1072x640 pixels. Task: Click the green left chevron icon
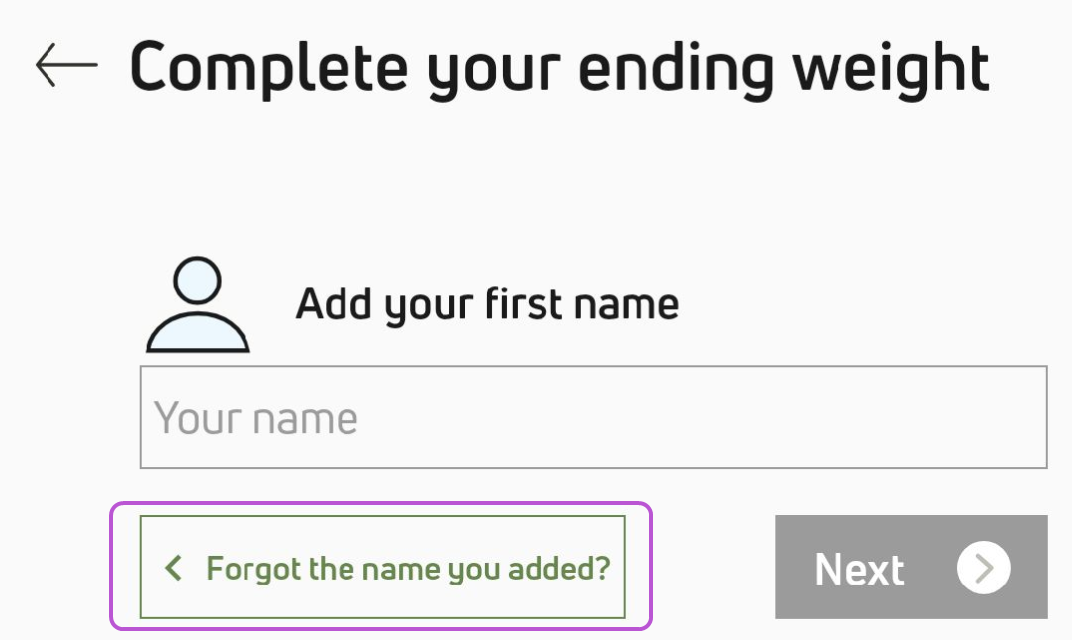pyautogui.click(x=174, y=568)
